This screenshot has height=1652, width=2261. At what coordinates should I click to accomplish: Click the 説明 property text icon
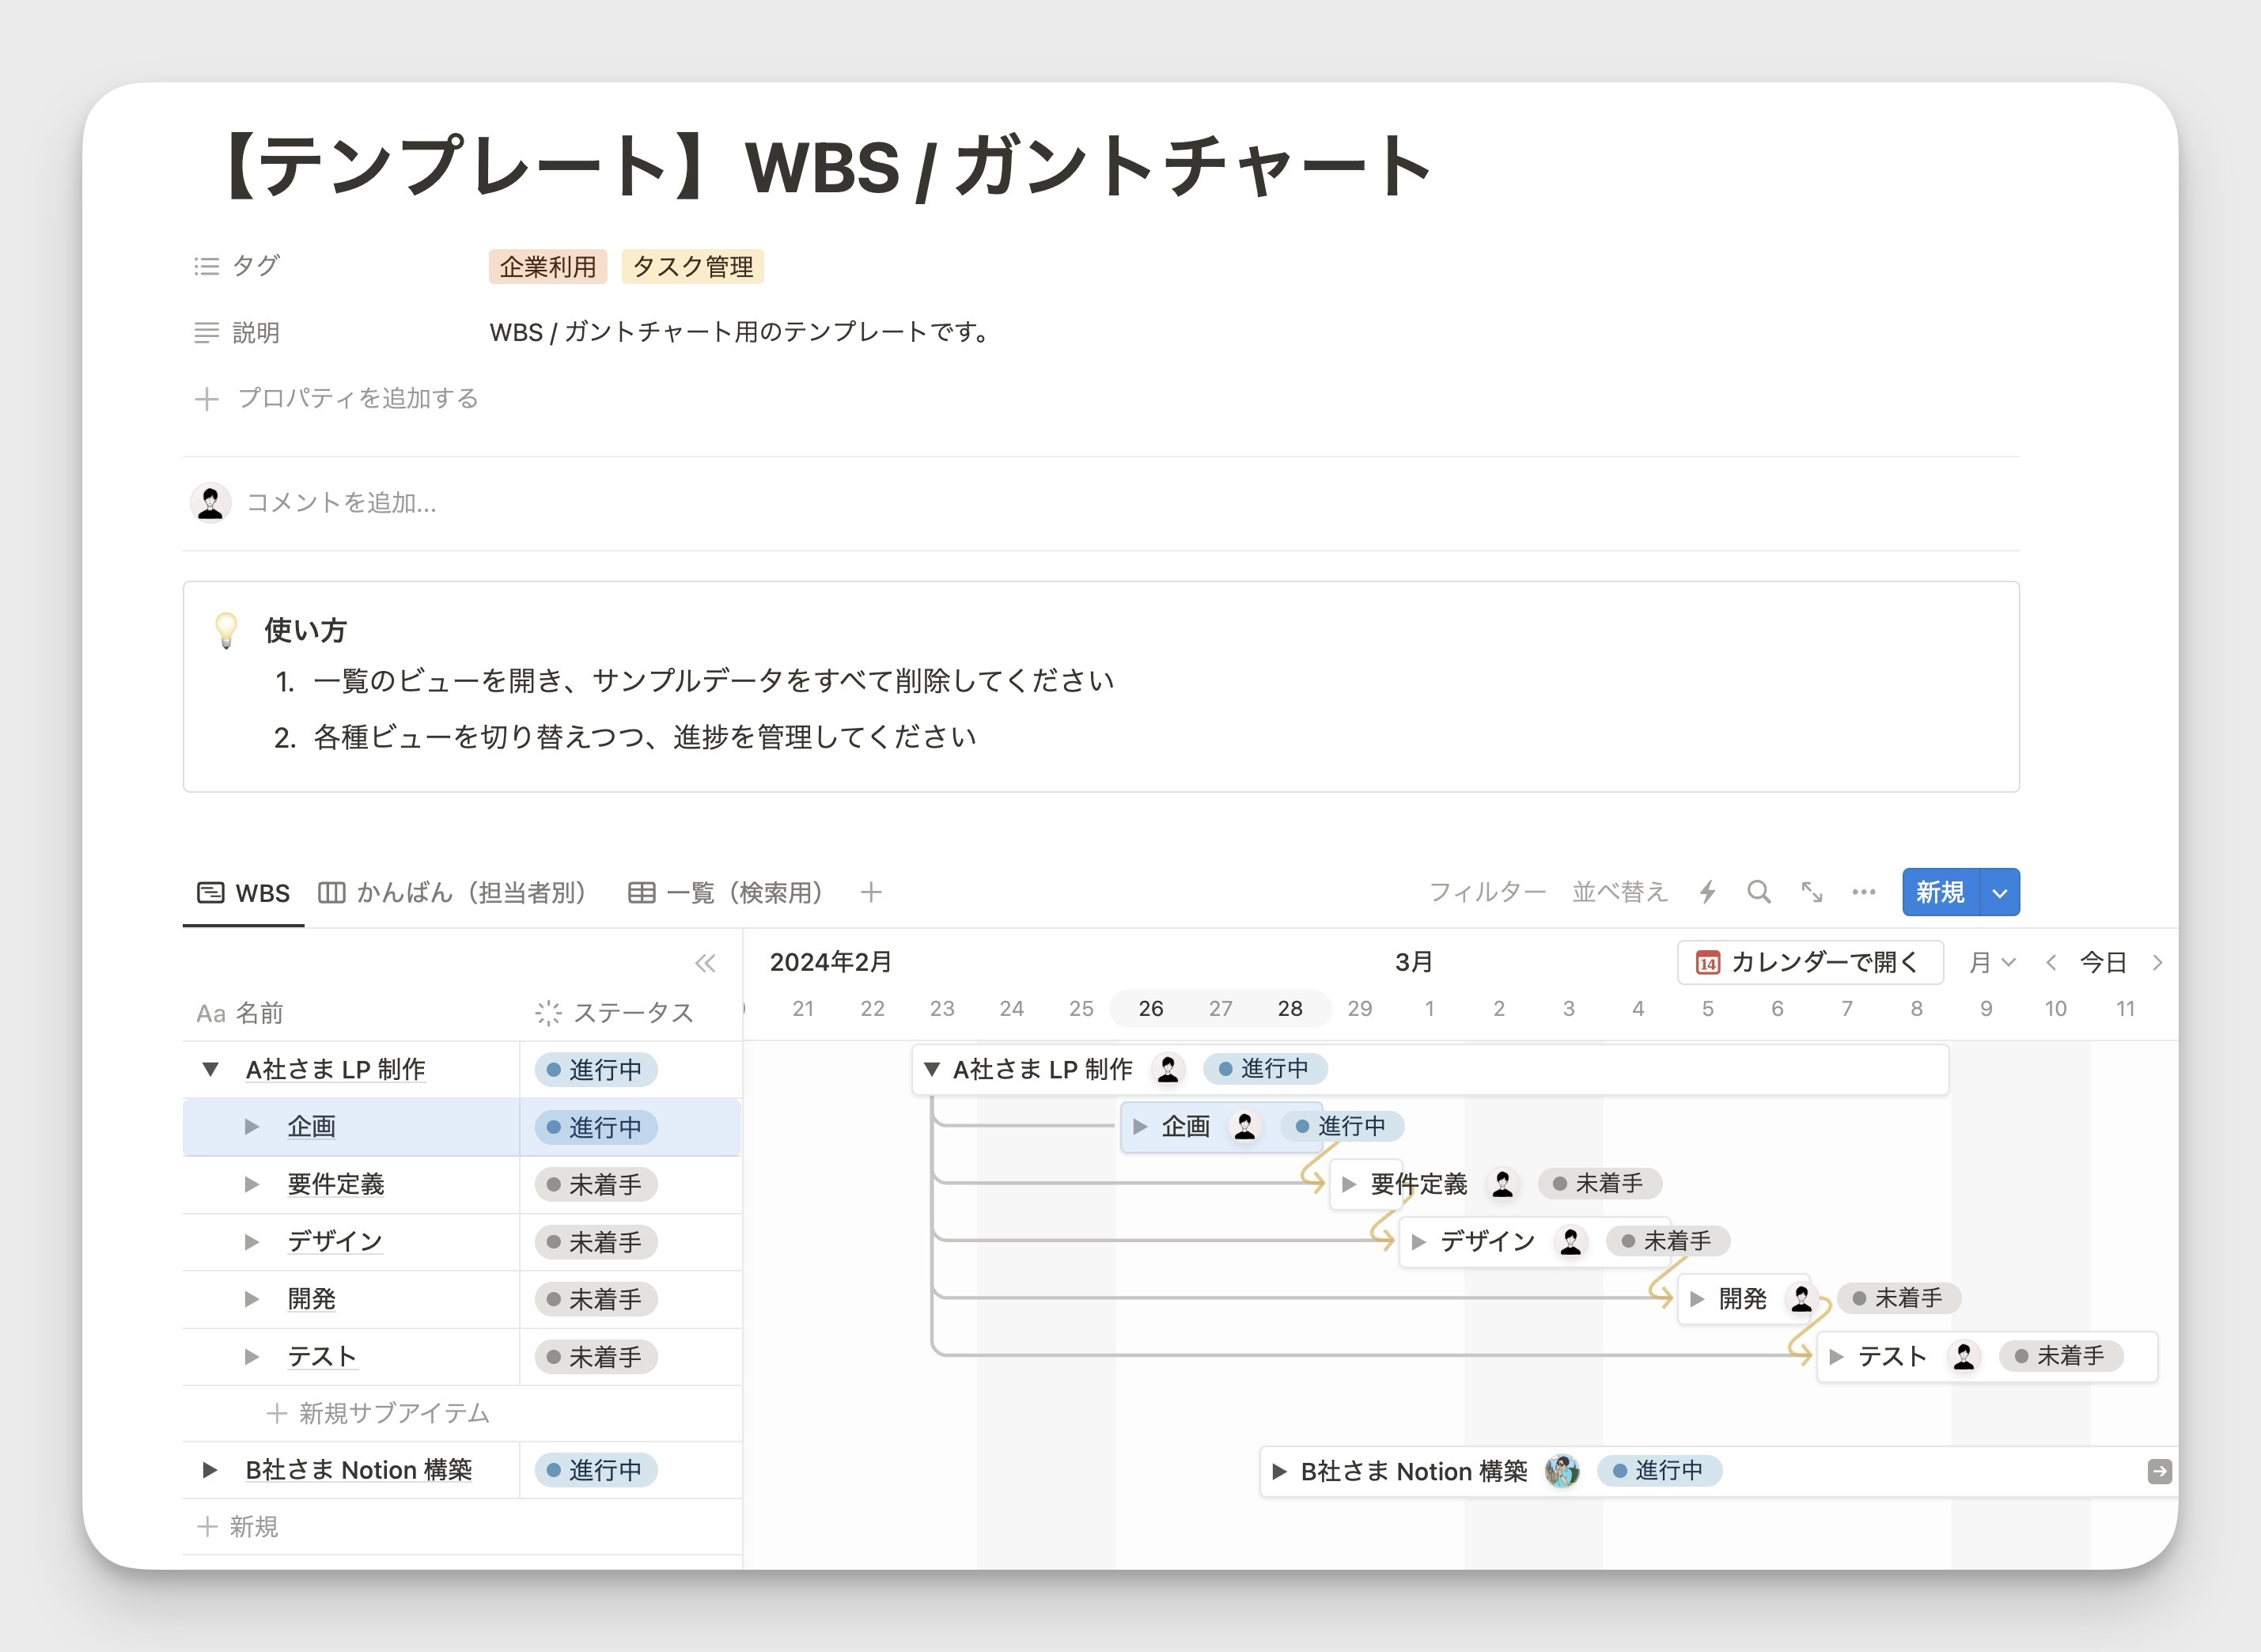click(x=206, y=332)
